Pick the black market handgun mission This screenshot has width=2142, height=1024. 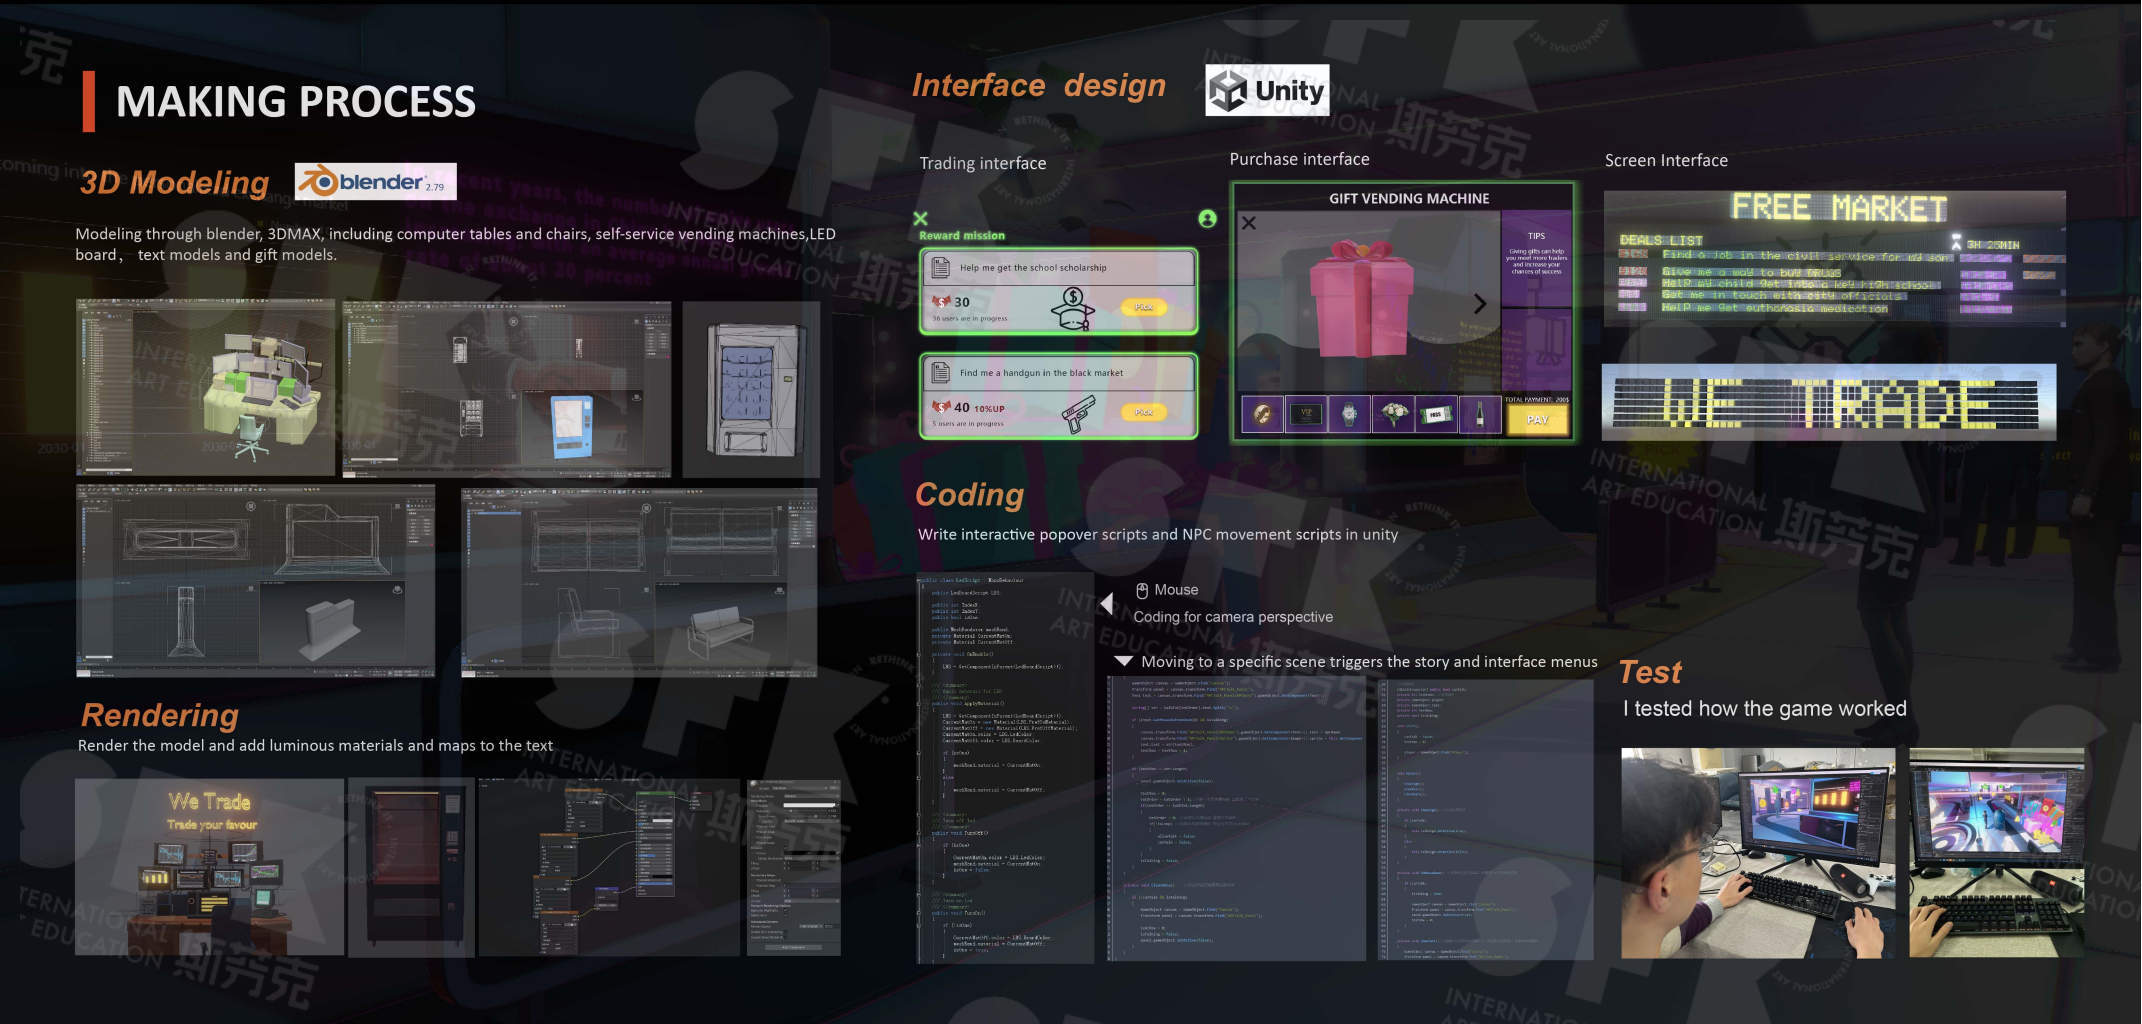click(1144, 412)
